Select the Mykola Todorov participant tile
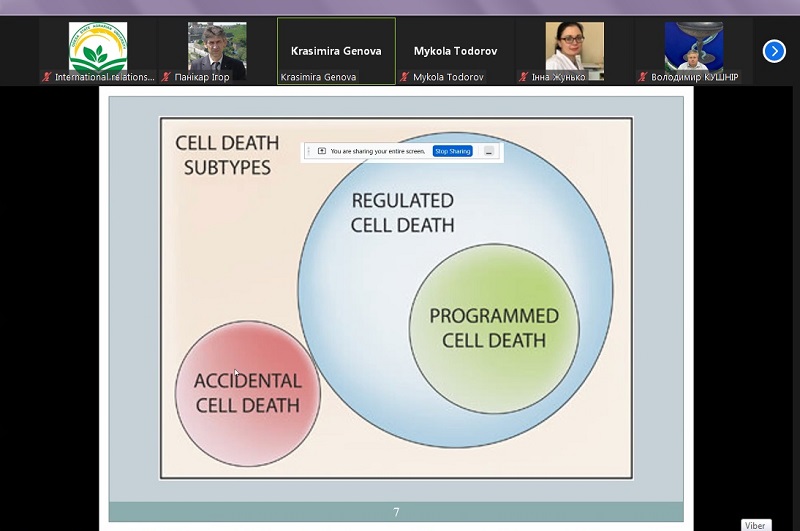This screenshot has height=531, width=800. [455, 50]
